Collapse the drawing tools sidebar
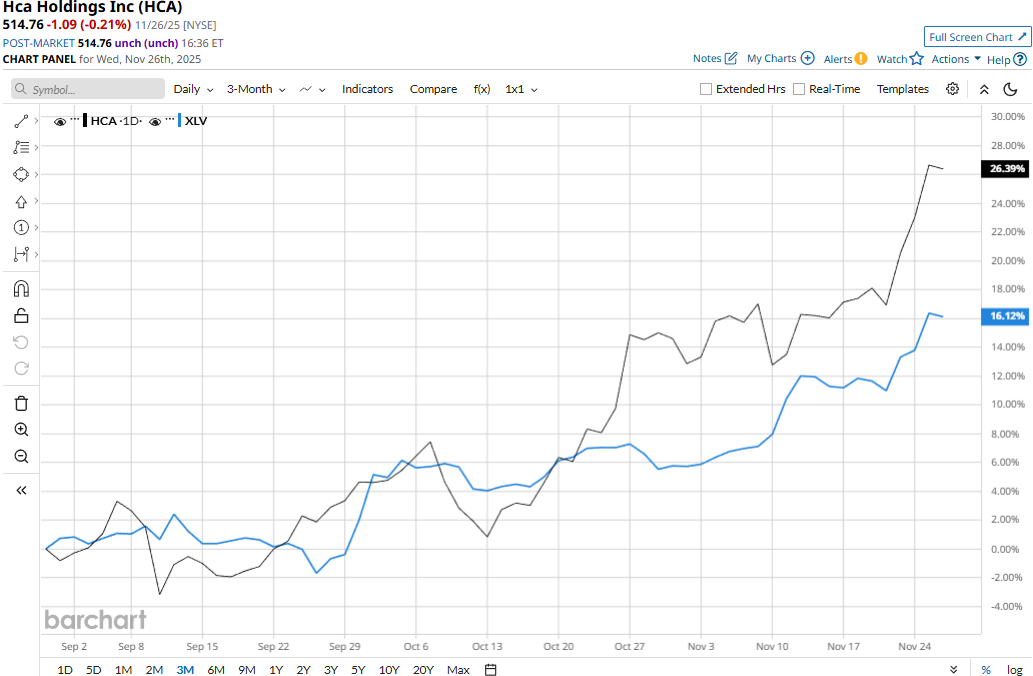This screenshot has width=1033, height=676. [x=21, y=490]
